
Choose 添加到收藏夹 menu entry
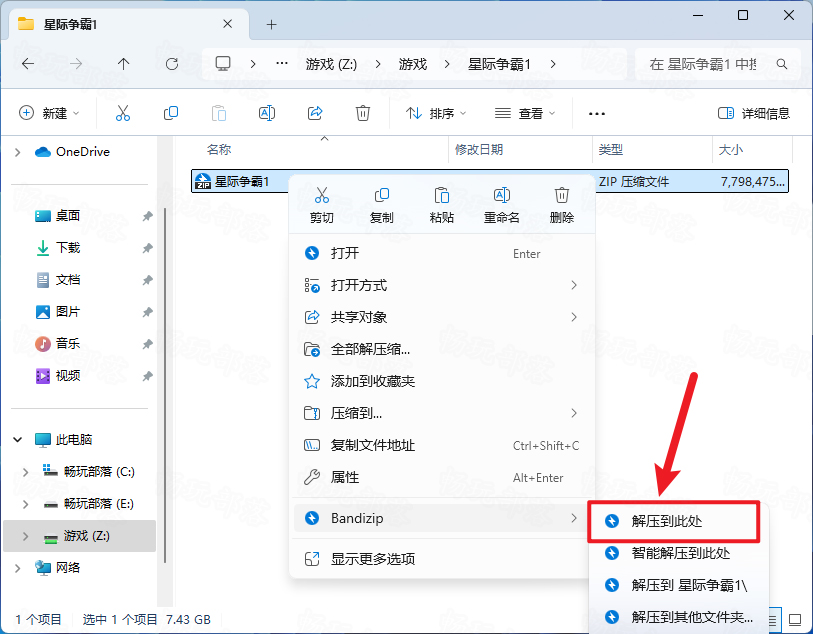tap(442, 382)
